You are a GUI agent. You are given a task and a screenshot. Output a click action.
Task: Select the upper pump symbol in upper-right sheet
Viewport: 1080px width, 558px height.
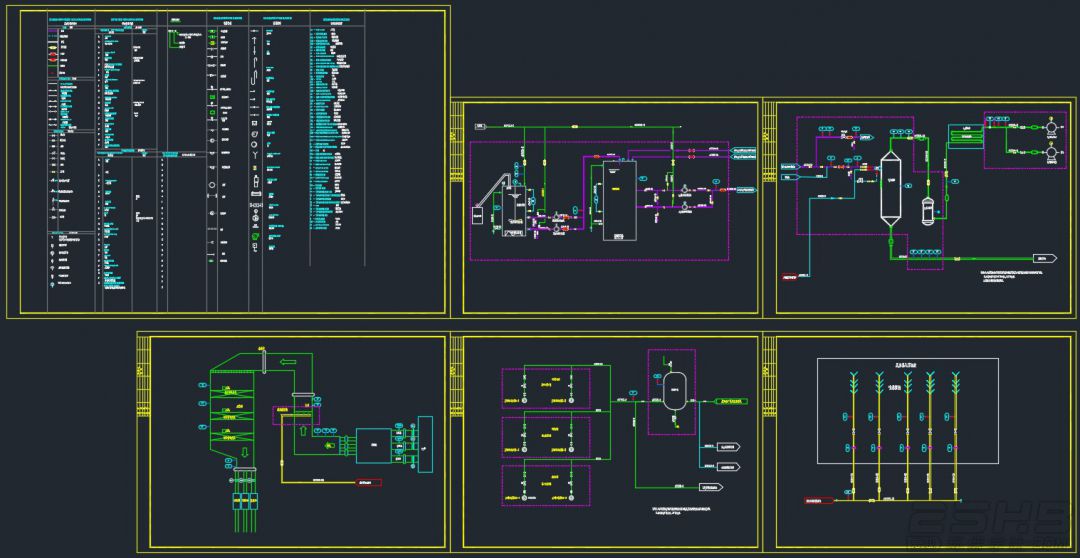point(1051,127)
